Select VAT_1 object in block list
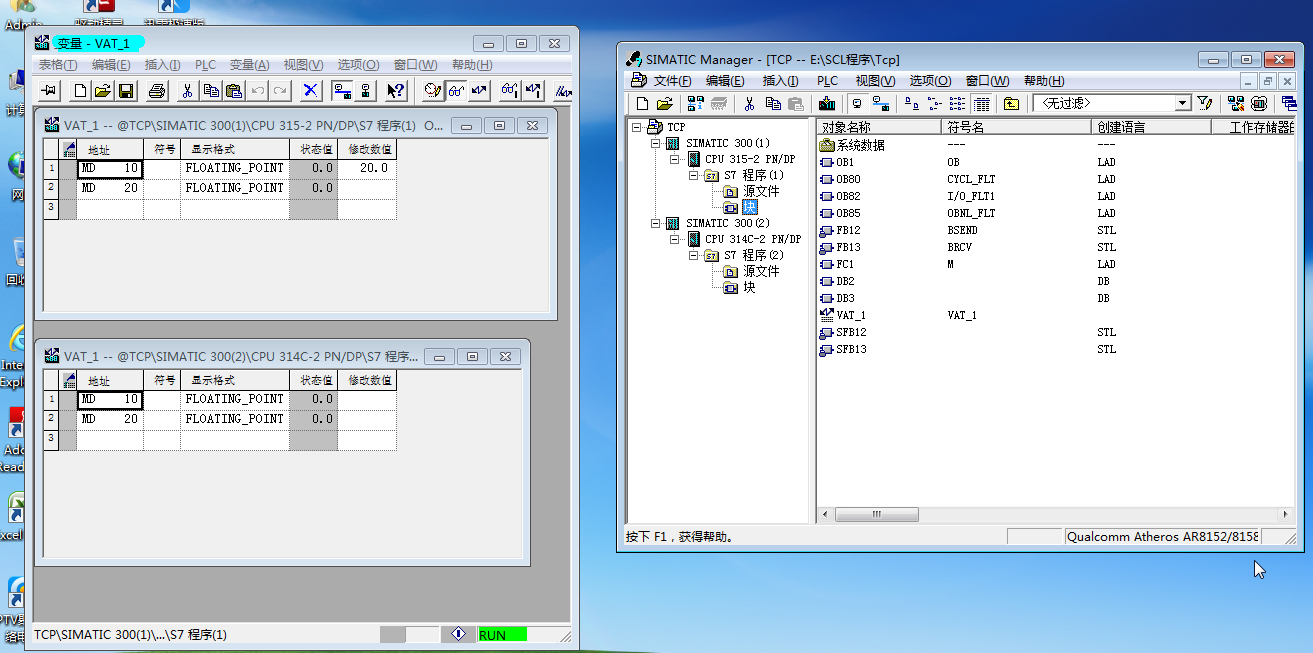1313x653 pixels. (841, 315)
